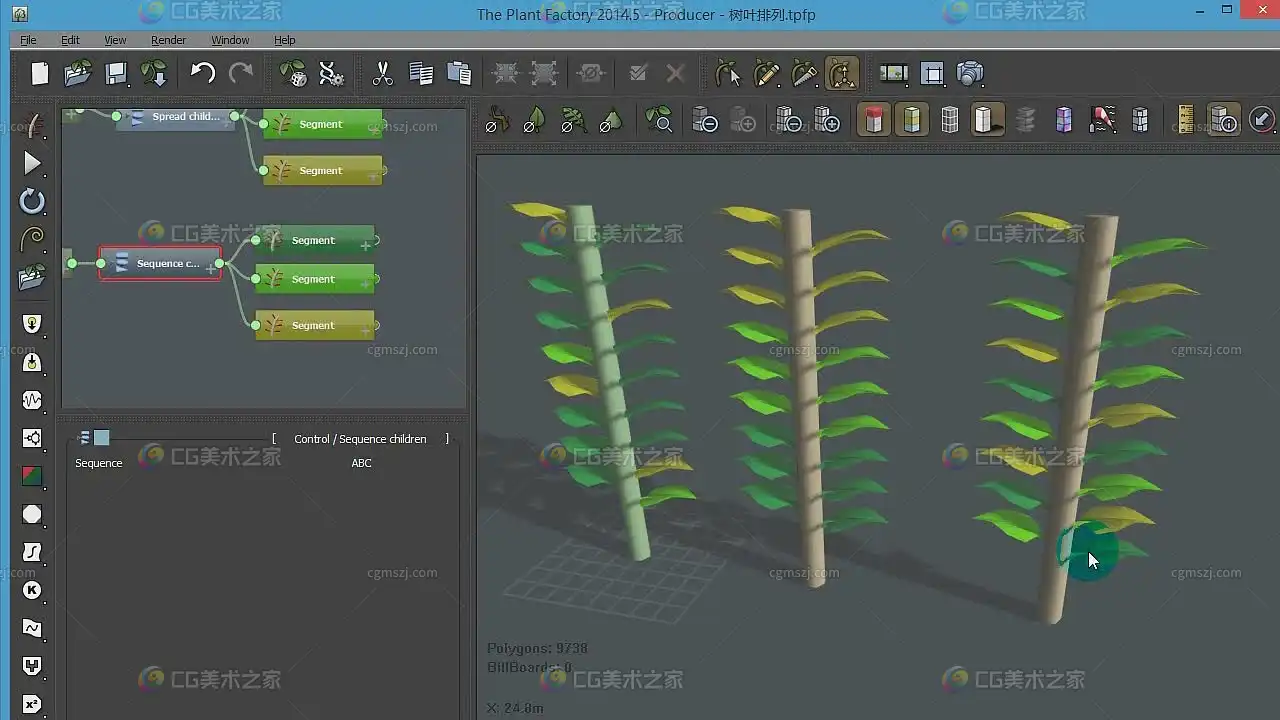Toggle the red-top cube display mode
1280x720 pixels.
tap(874, 121)
